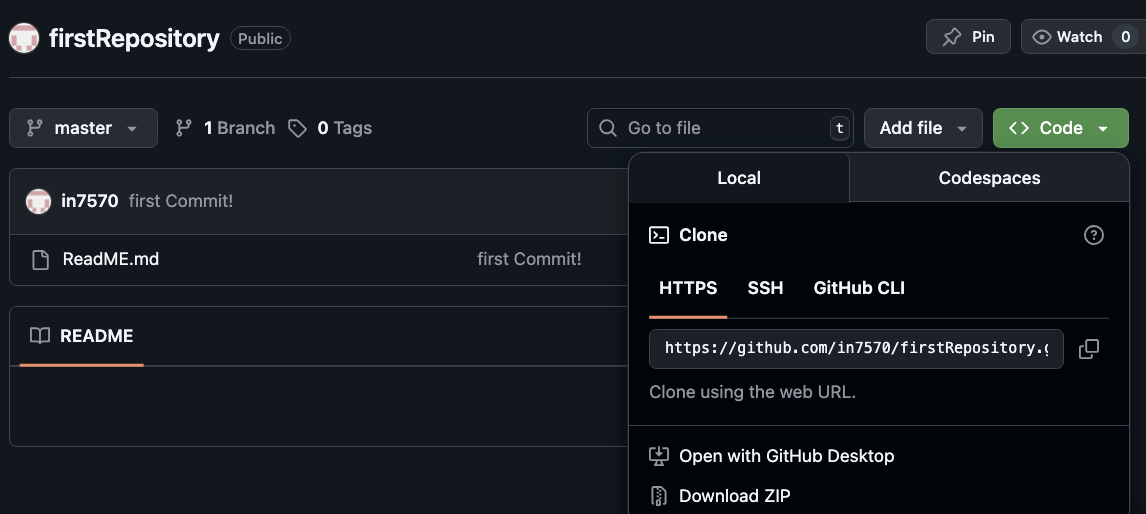1146x514 pixels.
Task: View the 1 Branch link
Action: point(225,128)
